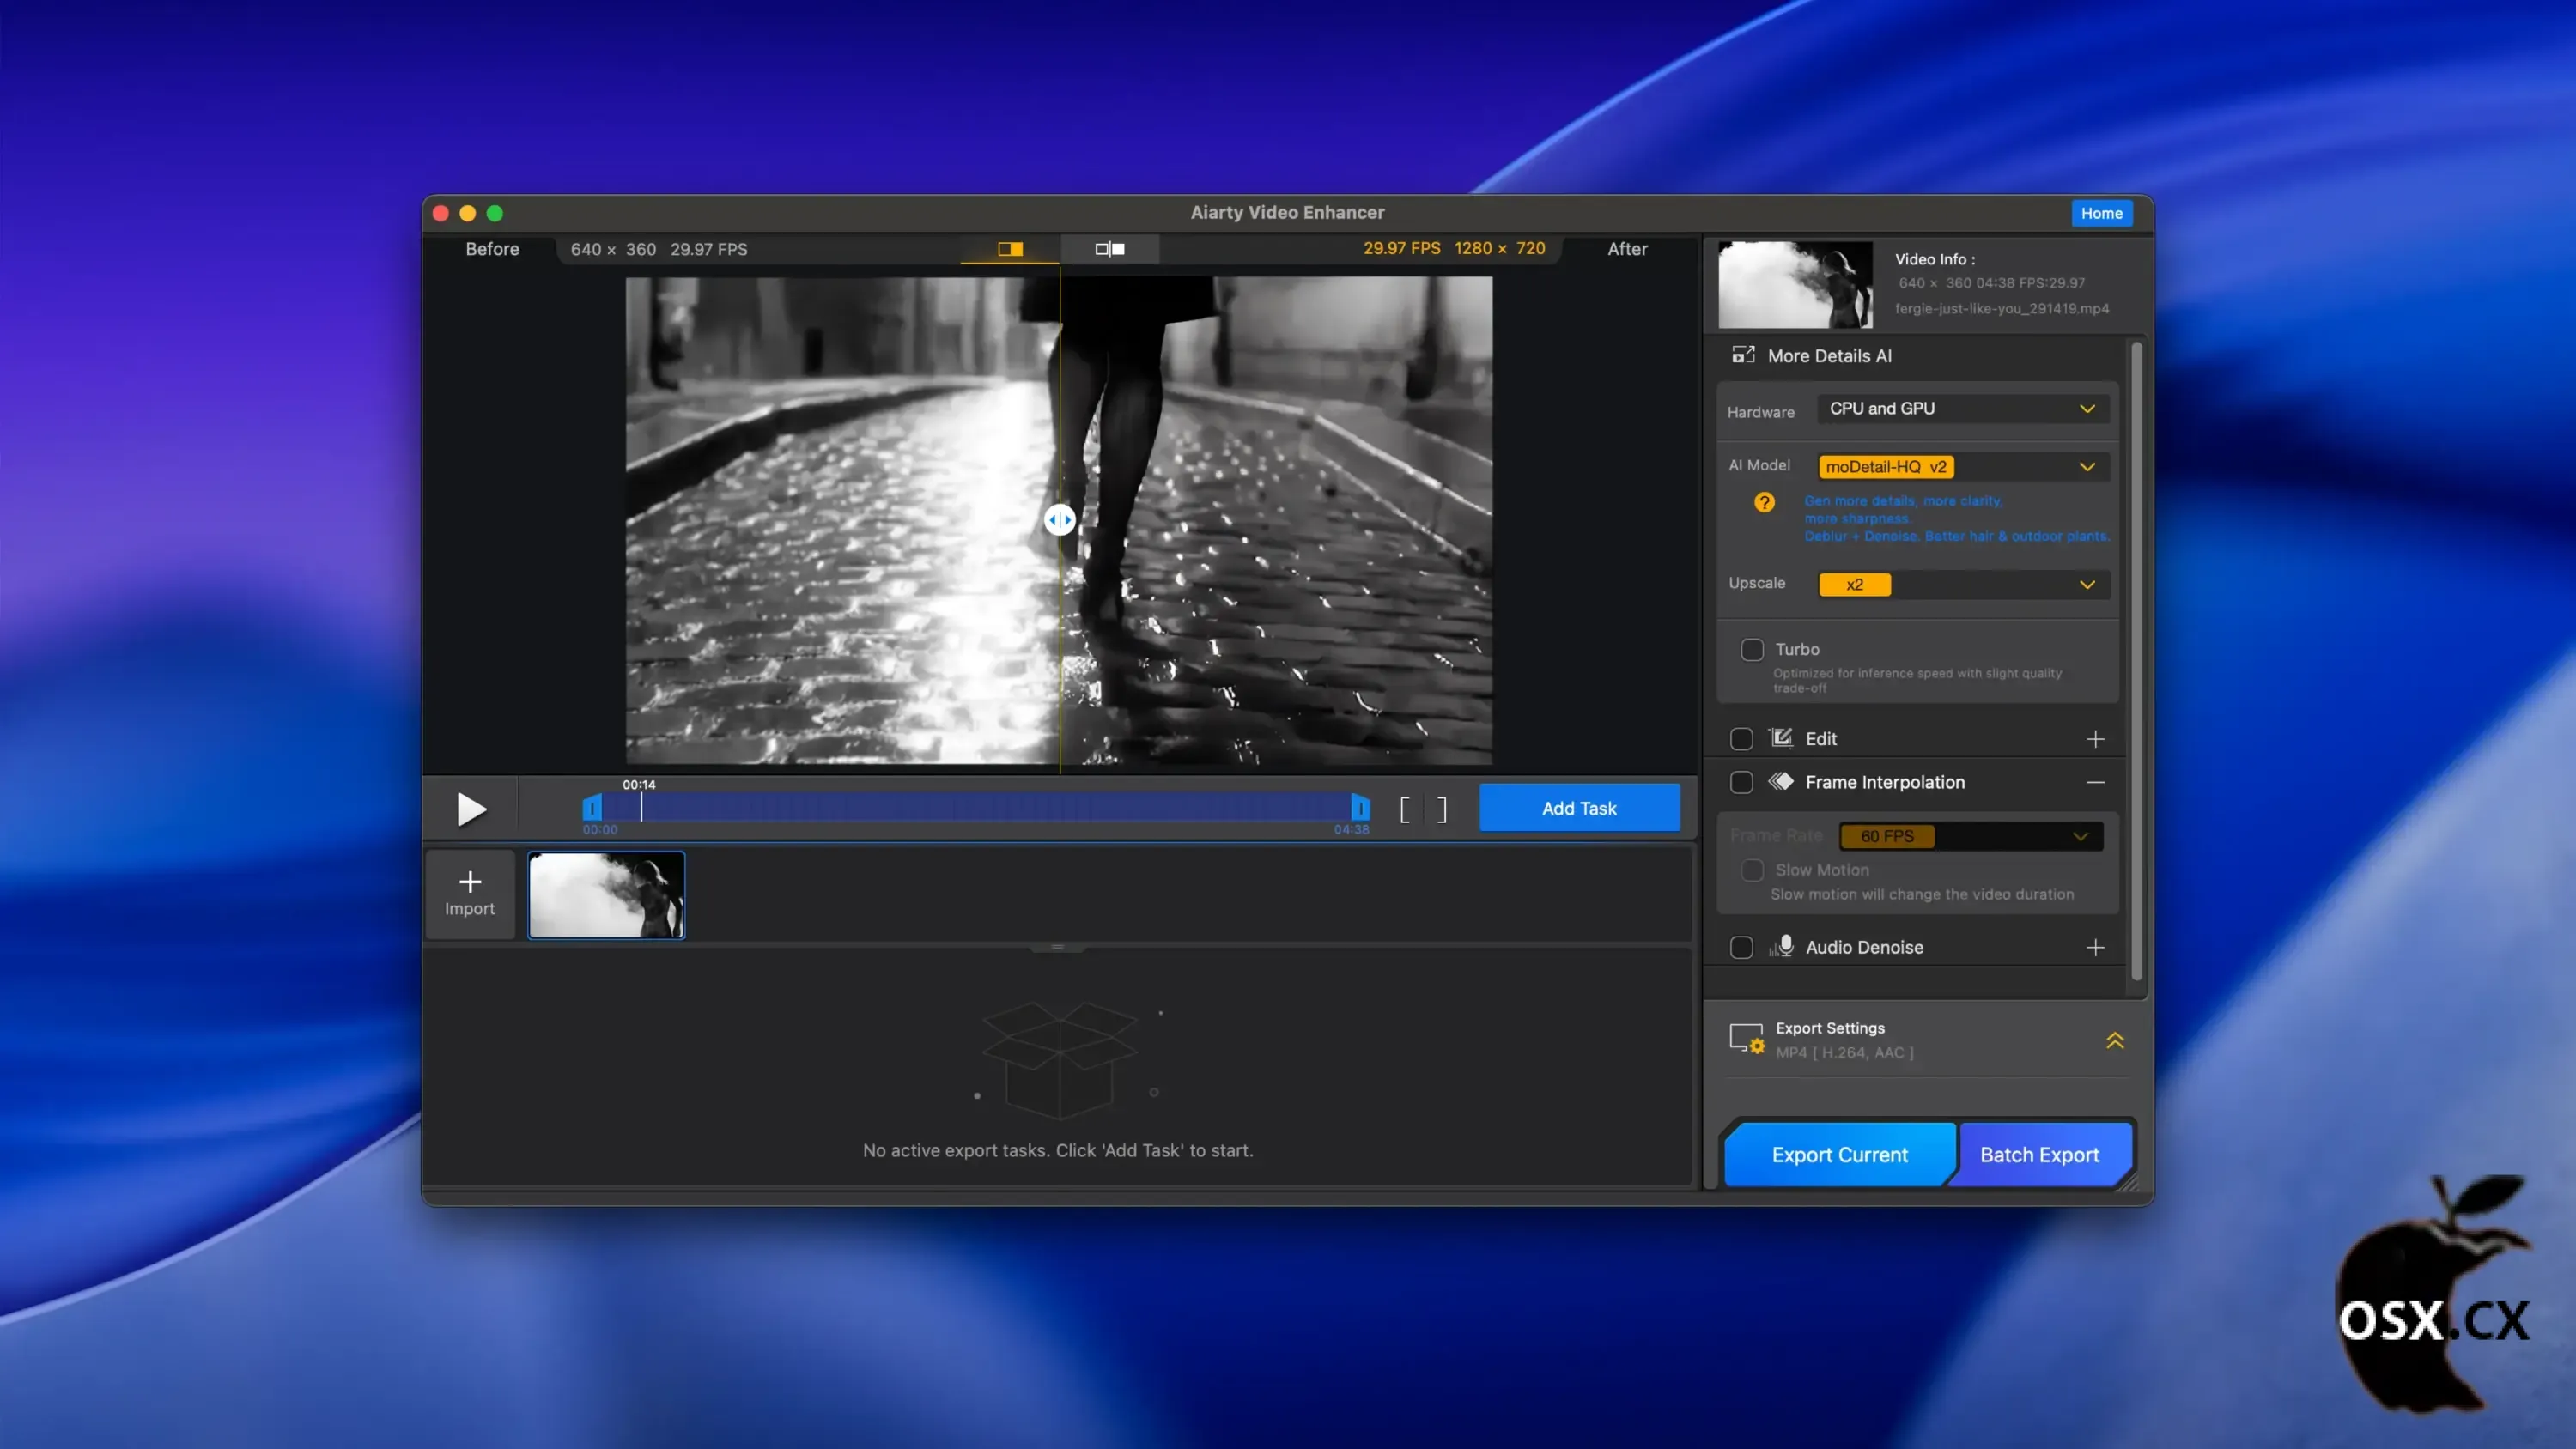Expand Export Settings with double chevron

pos(2114,1040)
